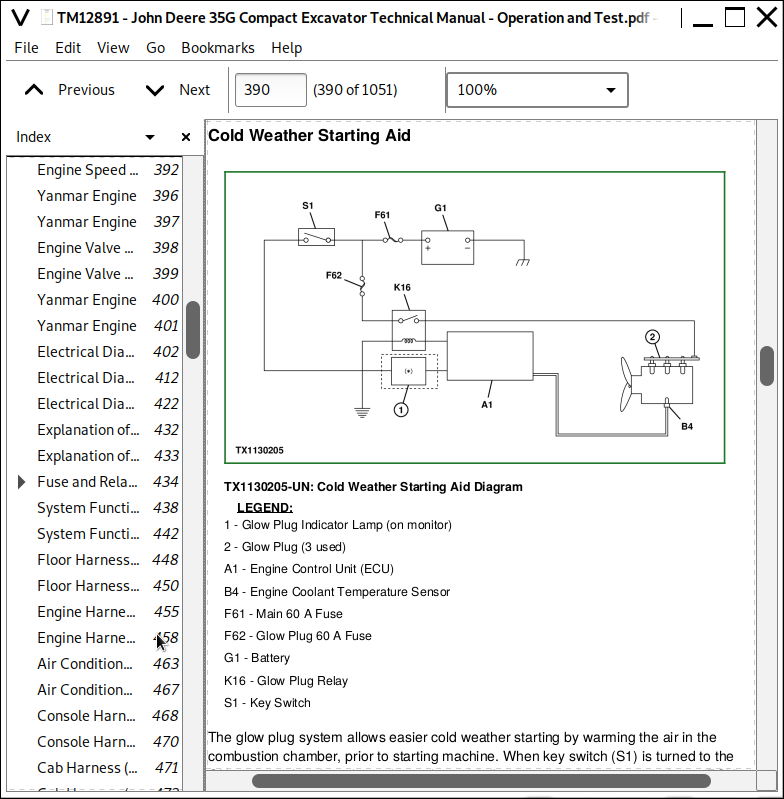The width and height of the screenshot is (784, 799).
Task: Click the document vertical scrollbar handle
Action: click(767, 366)
